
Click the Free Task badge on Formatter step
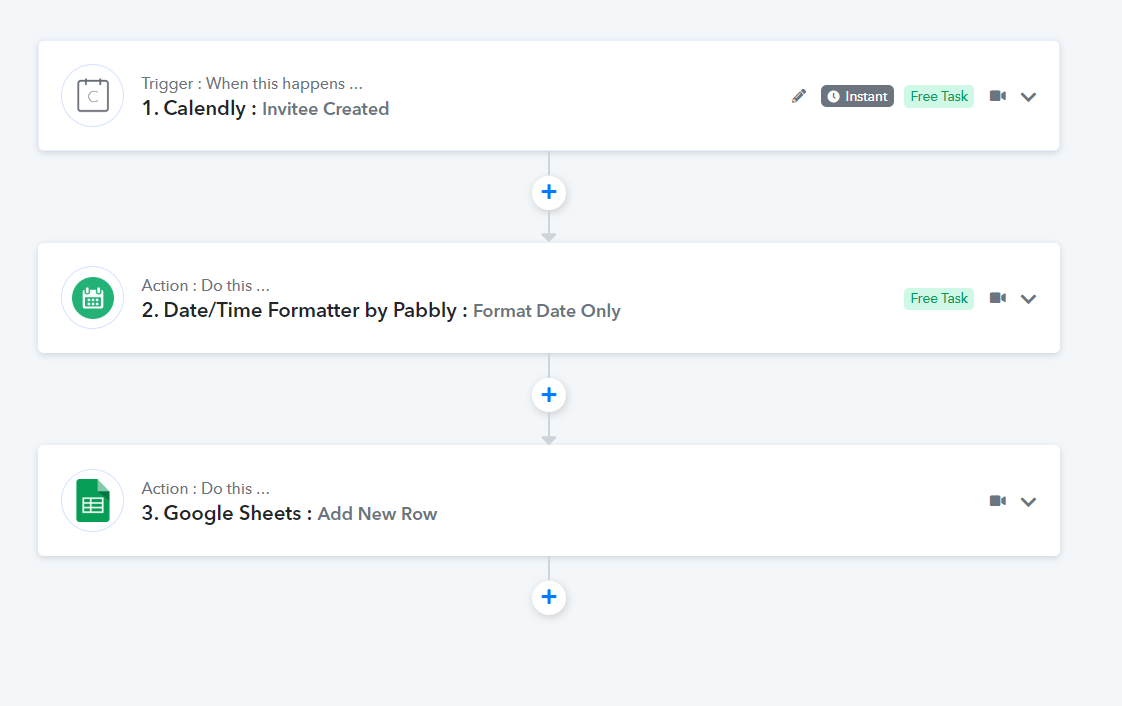coord(939,298)
